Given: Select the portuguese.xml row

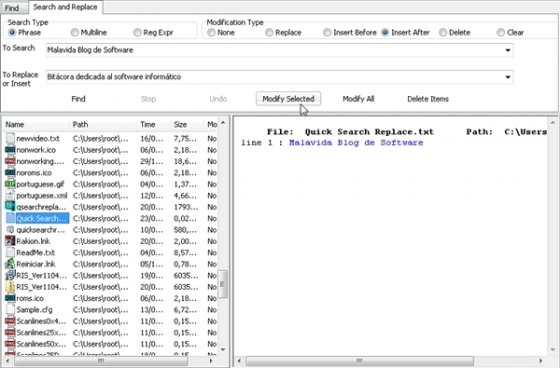Looking at the screenshot, I should click(x=111, y=195).
